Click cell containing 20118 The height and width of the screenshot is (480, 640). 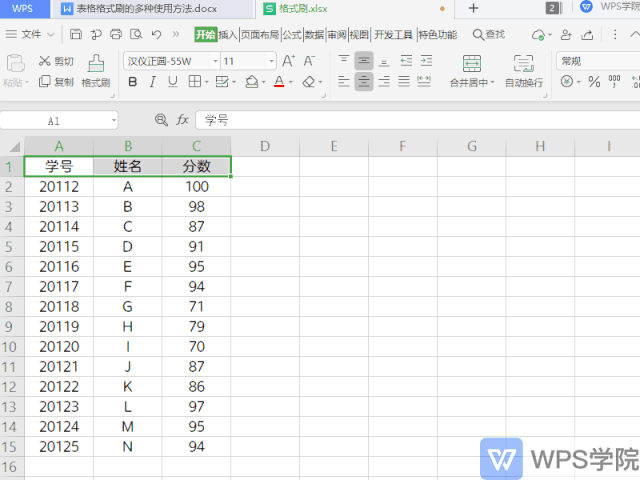59,307
